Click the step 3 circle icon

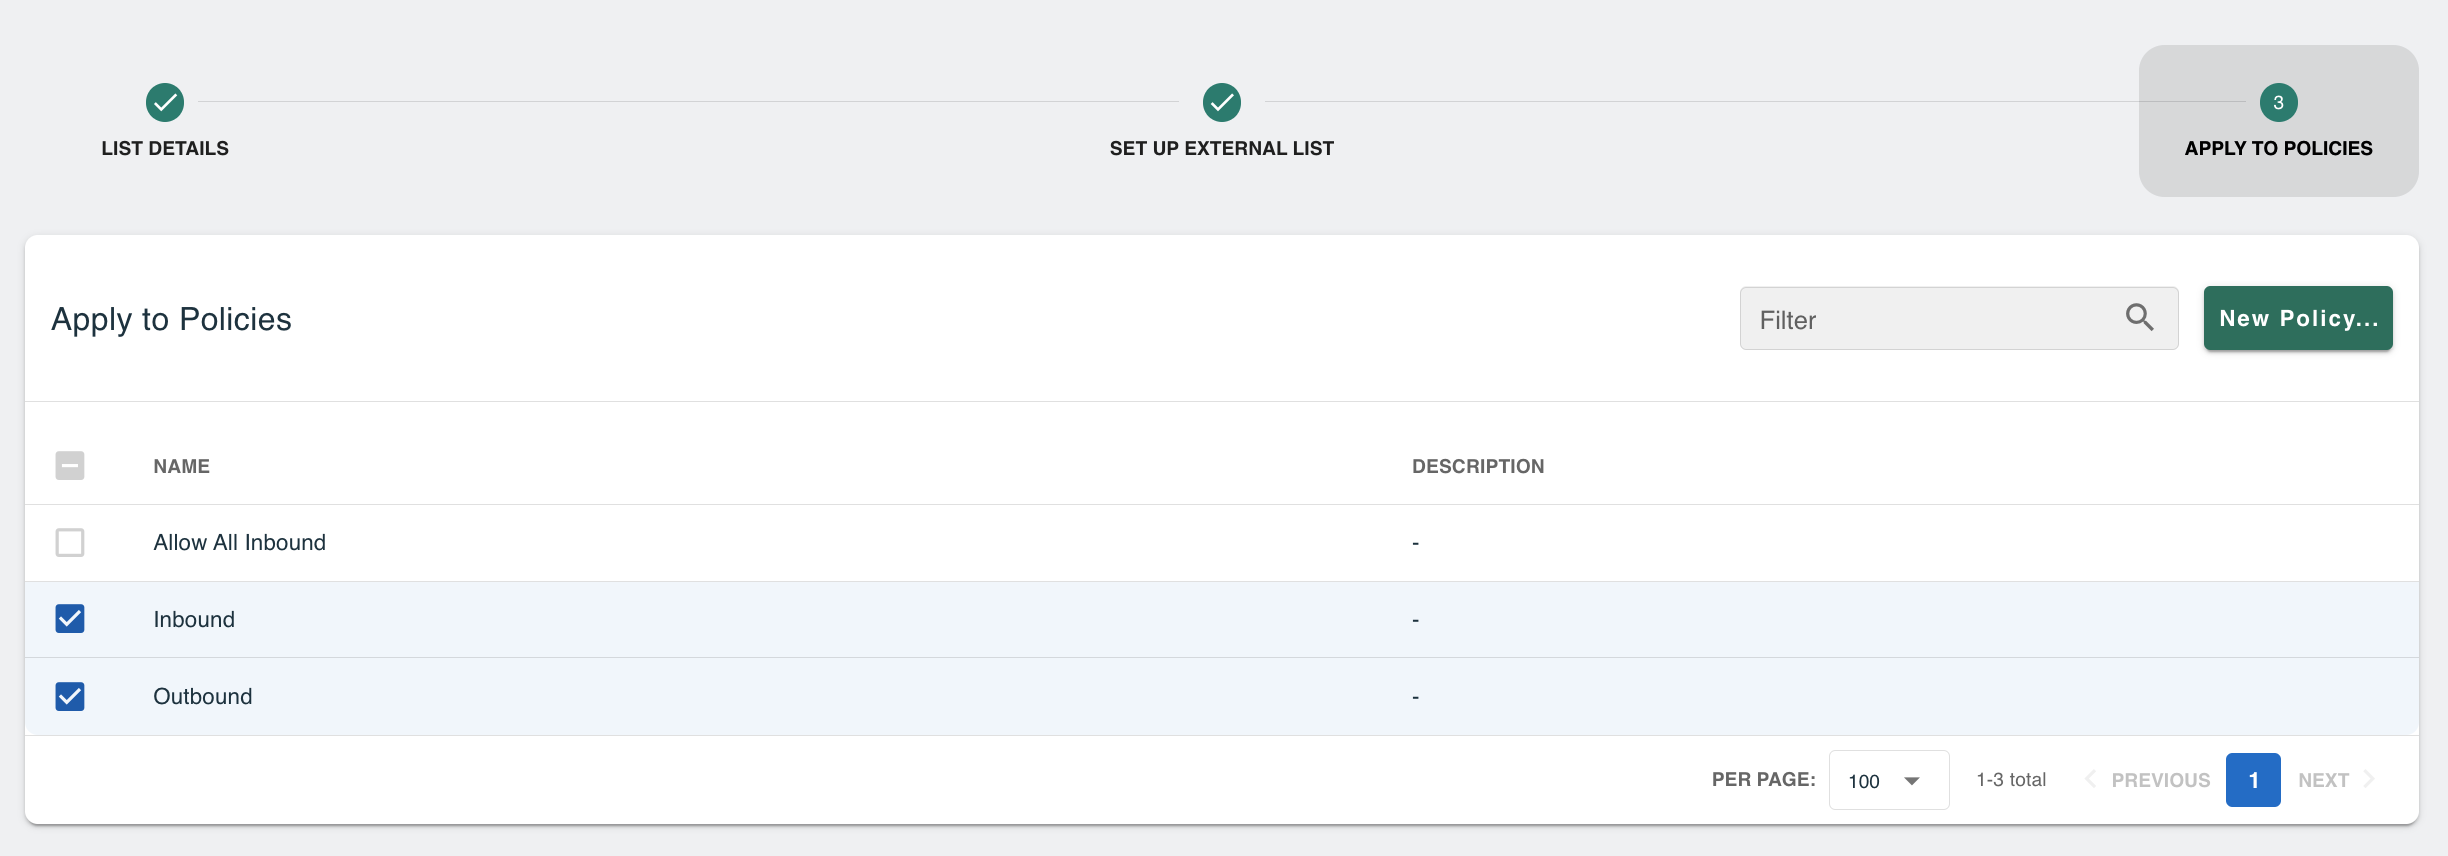(x=2278, y=102)
